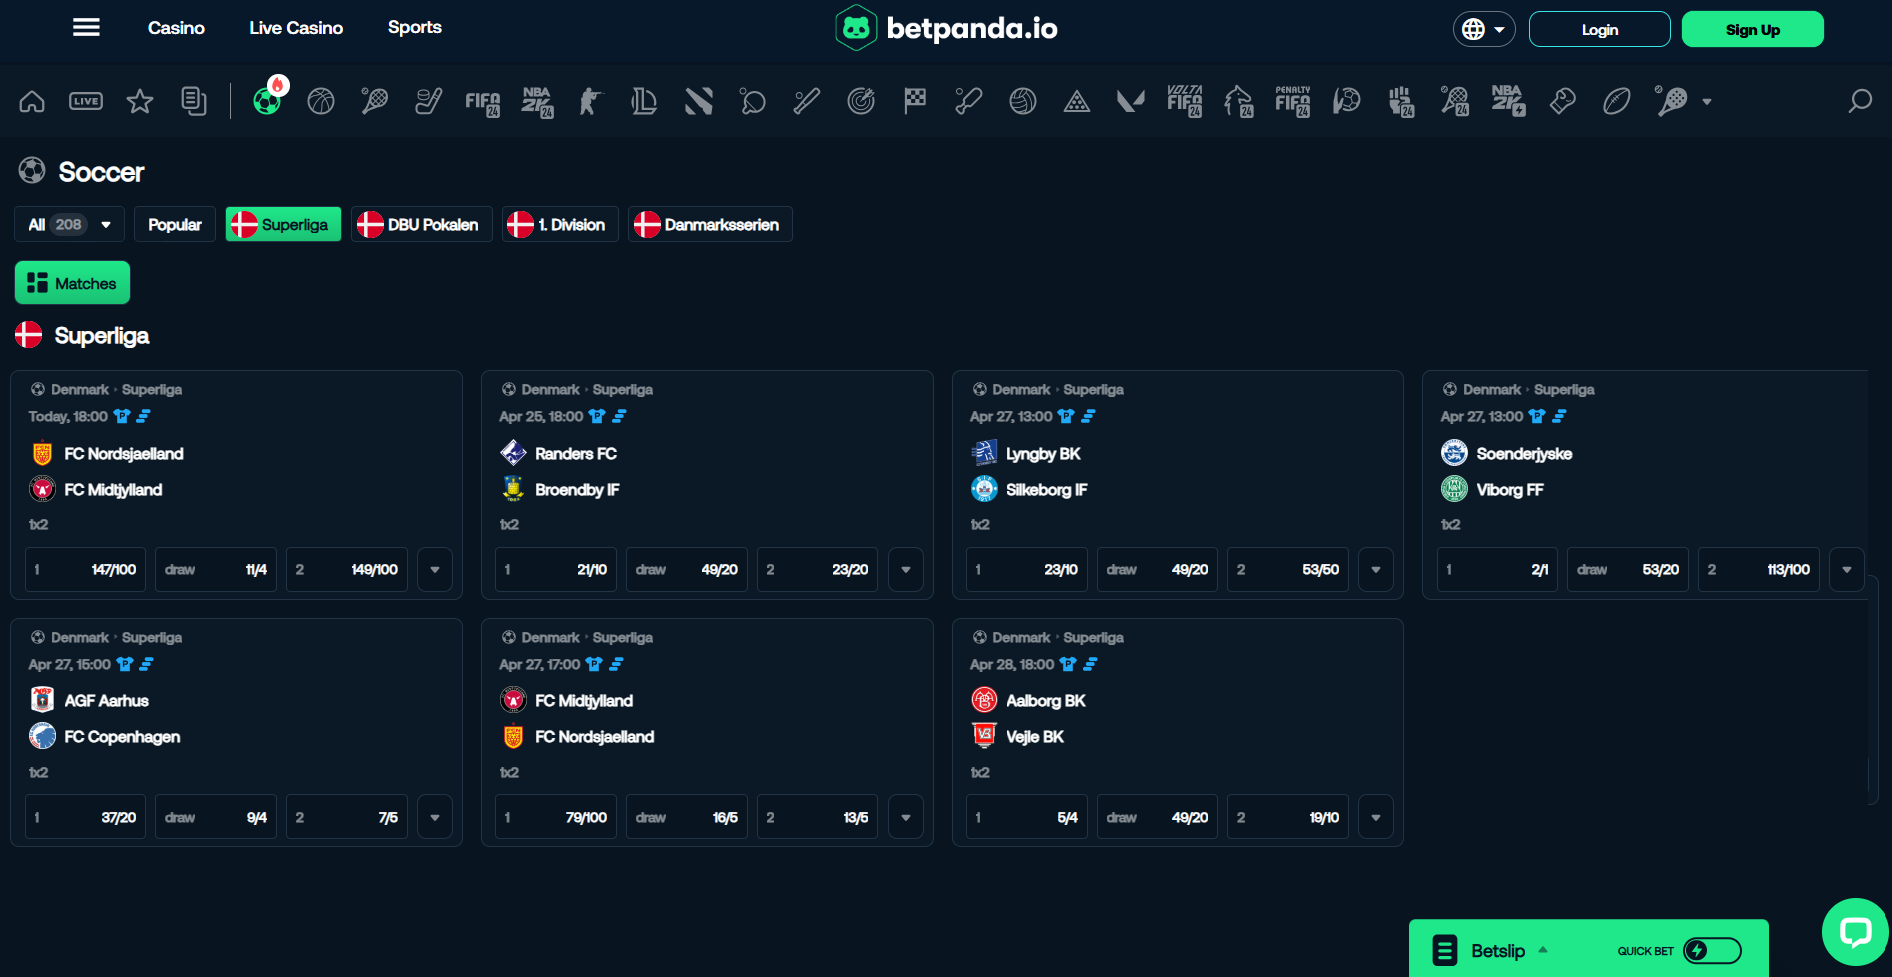Open the Live Casino menu item
Screen dimensions: 1892x977
click(296, 28)
